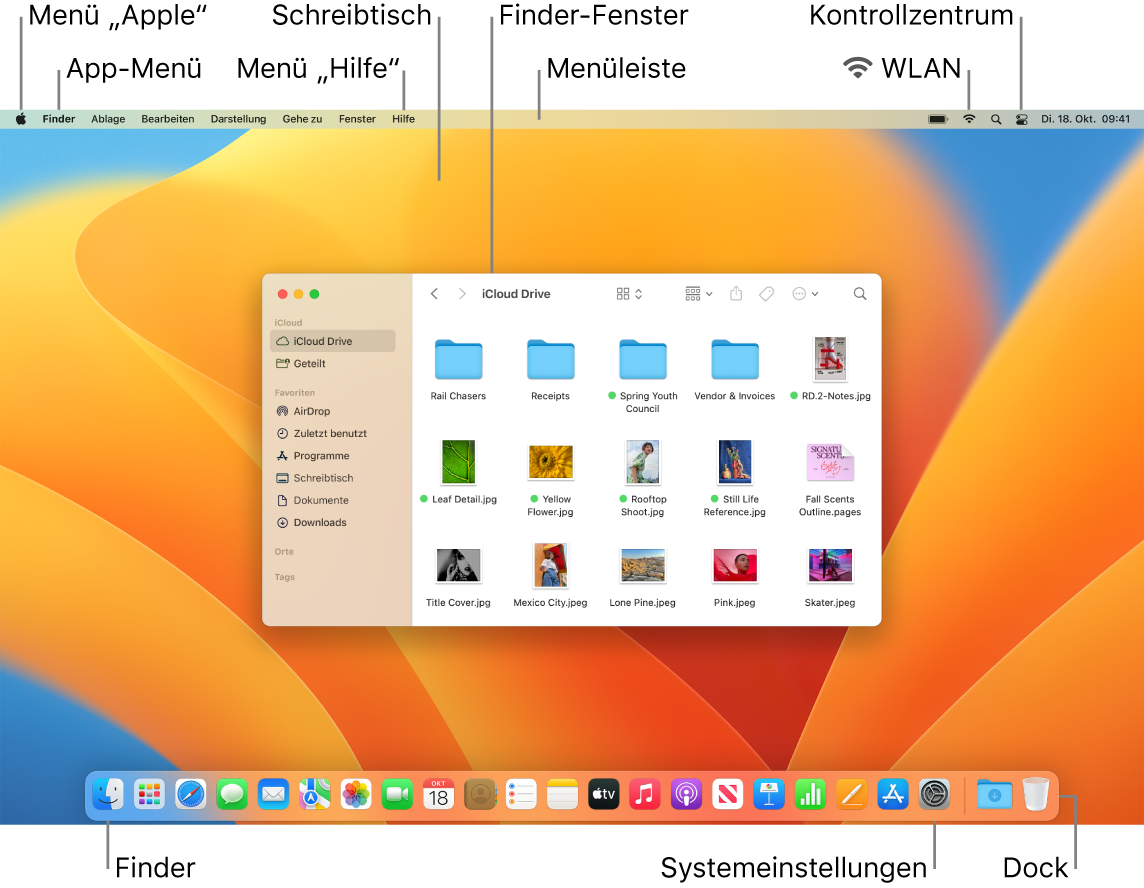Click the Share icon in the Finder toolbar
Screen dimensions: 1144x888
[736, 293]
